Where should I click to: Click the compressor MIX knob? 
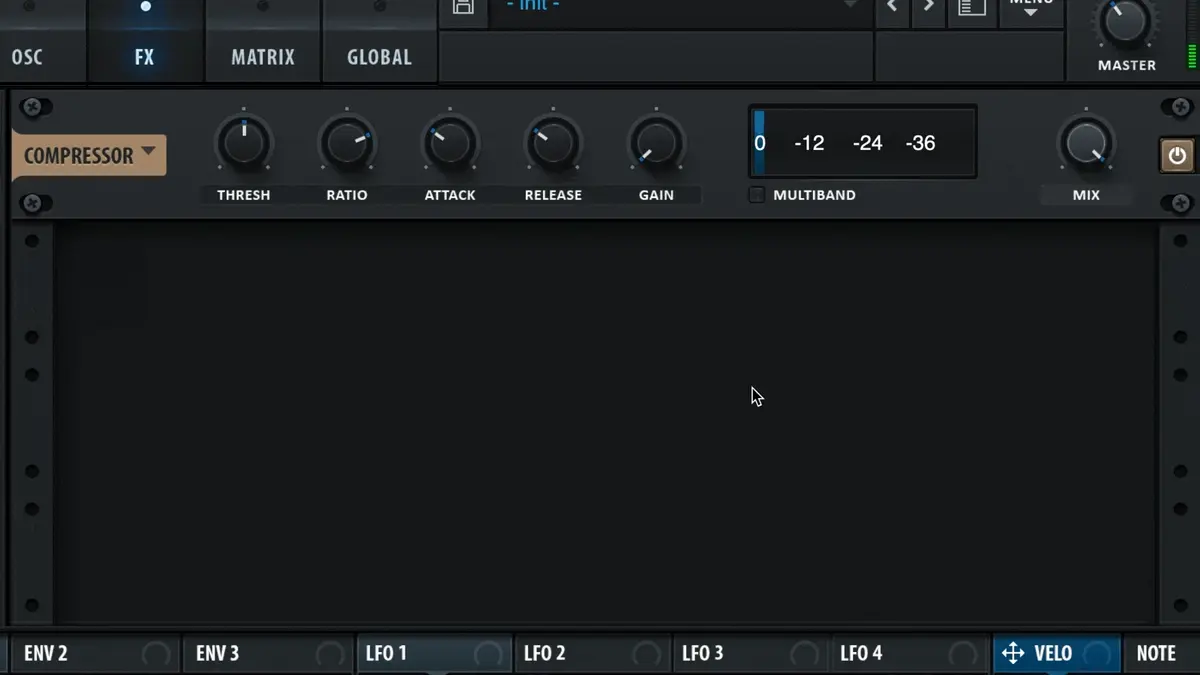1086,144
